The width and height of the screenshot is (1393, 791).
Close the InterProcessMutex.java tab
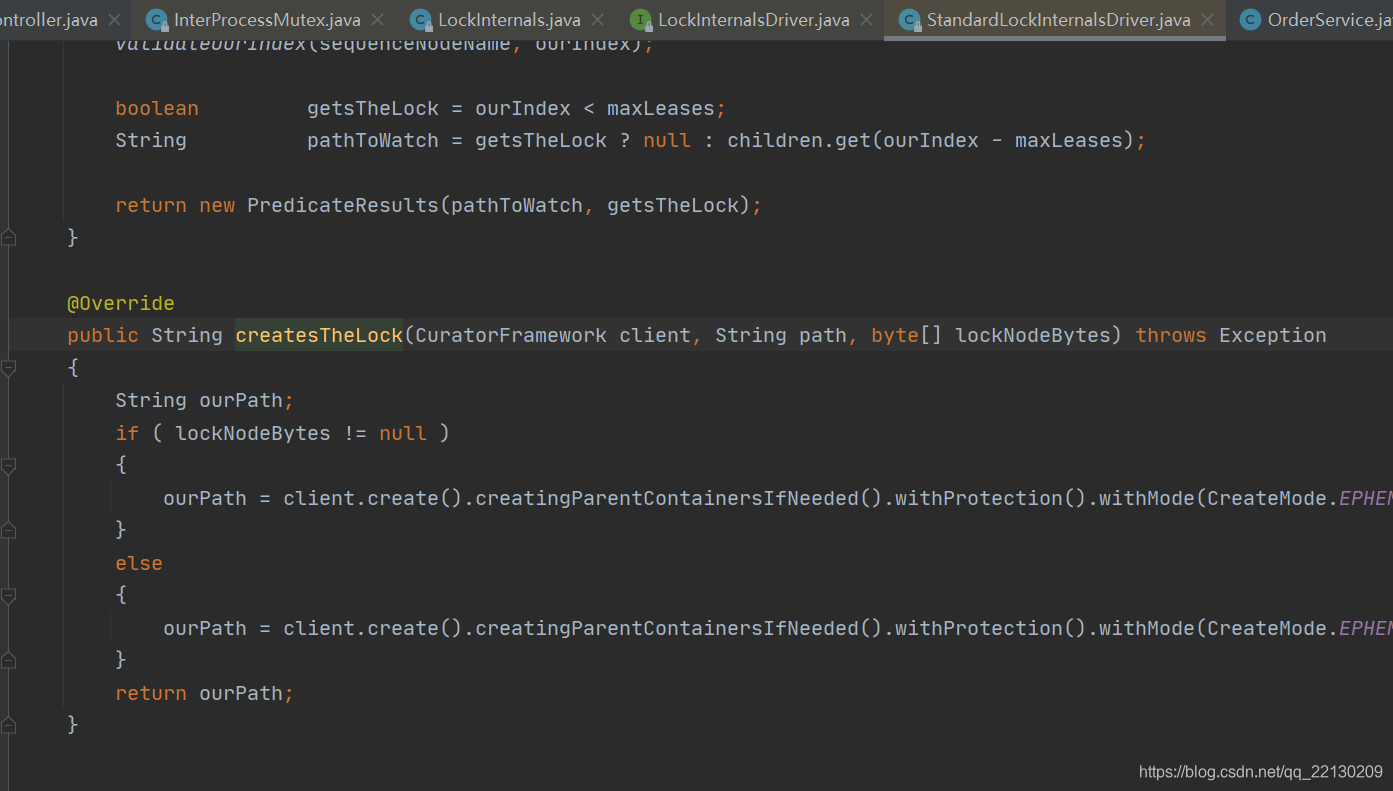click(377, 20)
